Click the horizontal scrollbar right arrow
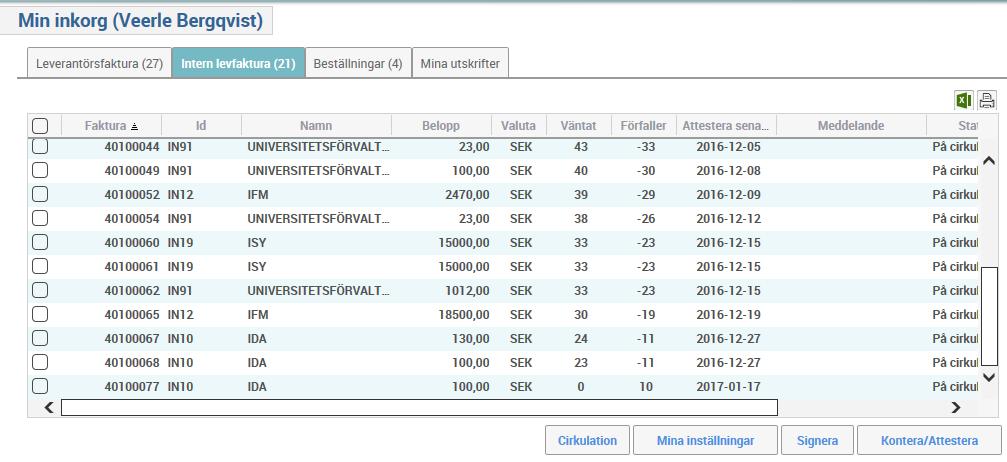This screenshot has width=1007, height=462. pyautogui.click(x=956, y=407)
